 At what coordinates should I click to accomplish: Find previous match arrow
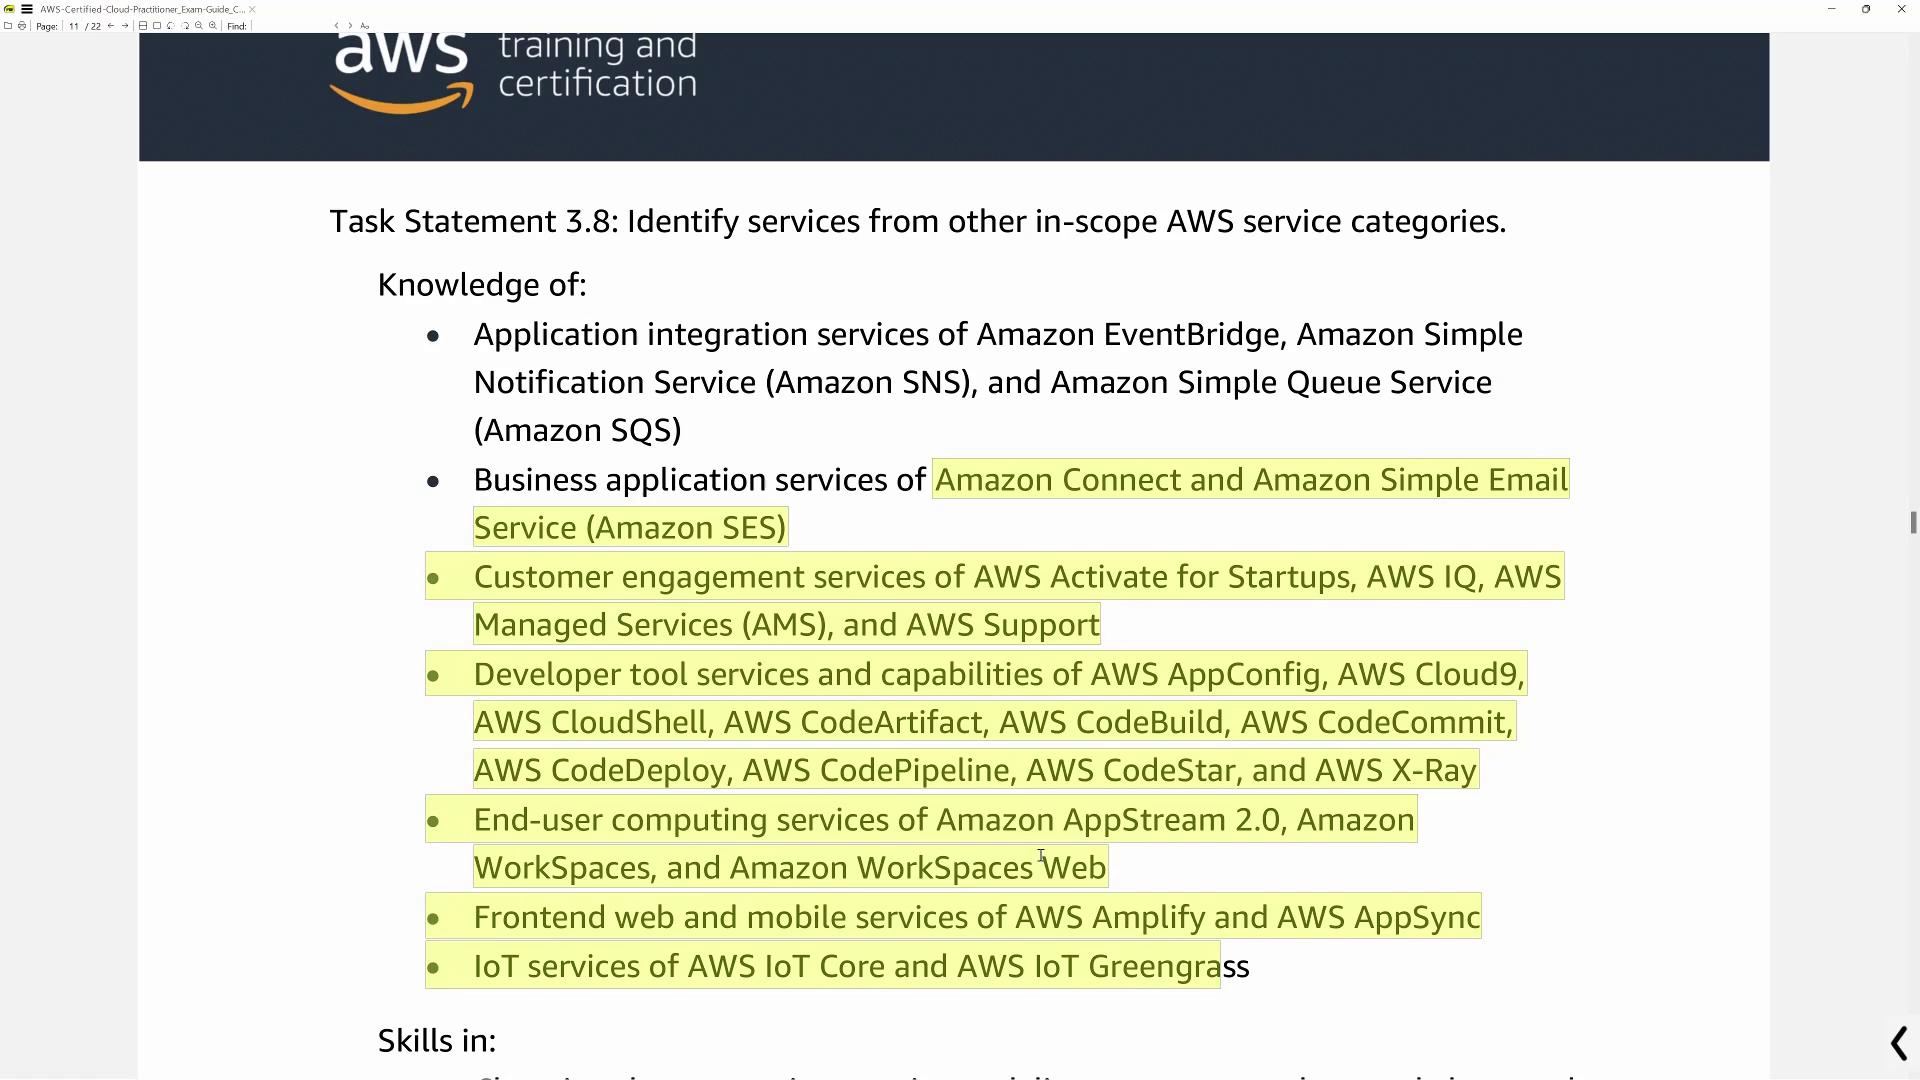[x=337, y=26]
